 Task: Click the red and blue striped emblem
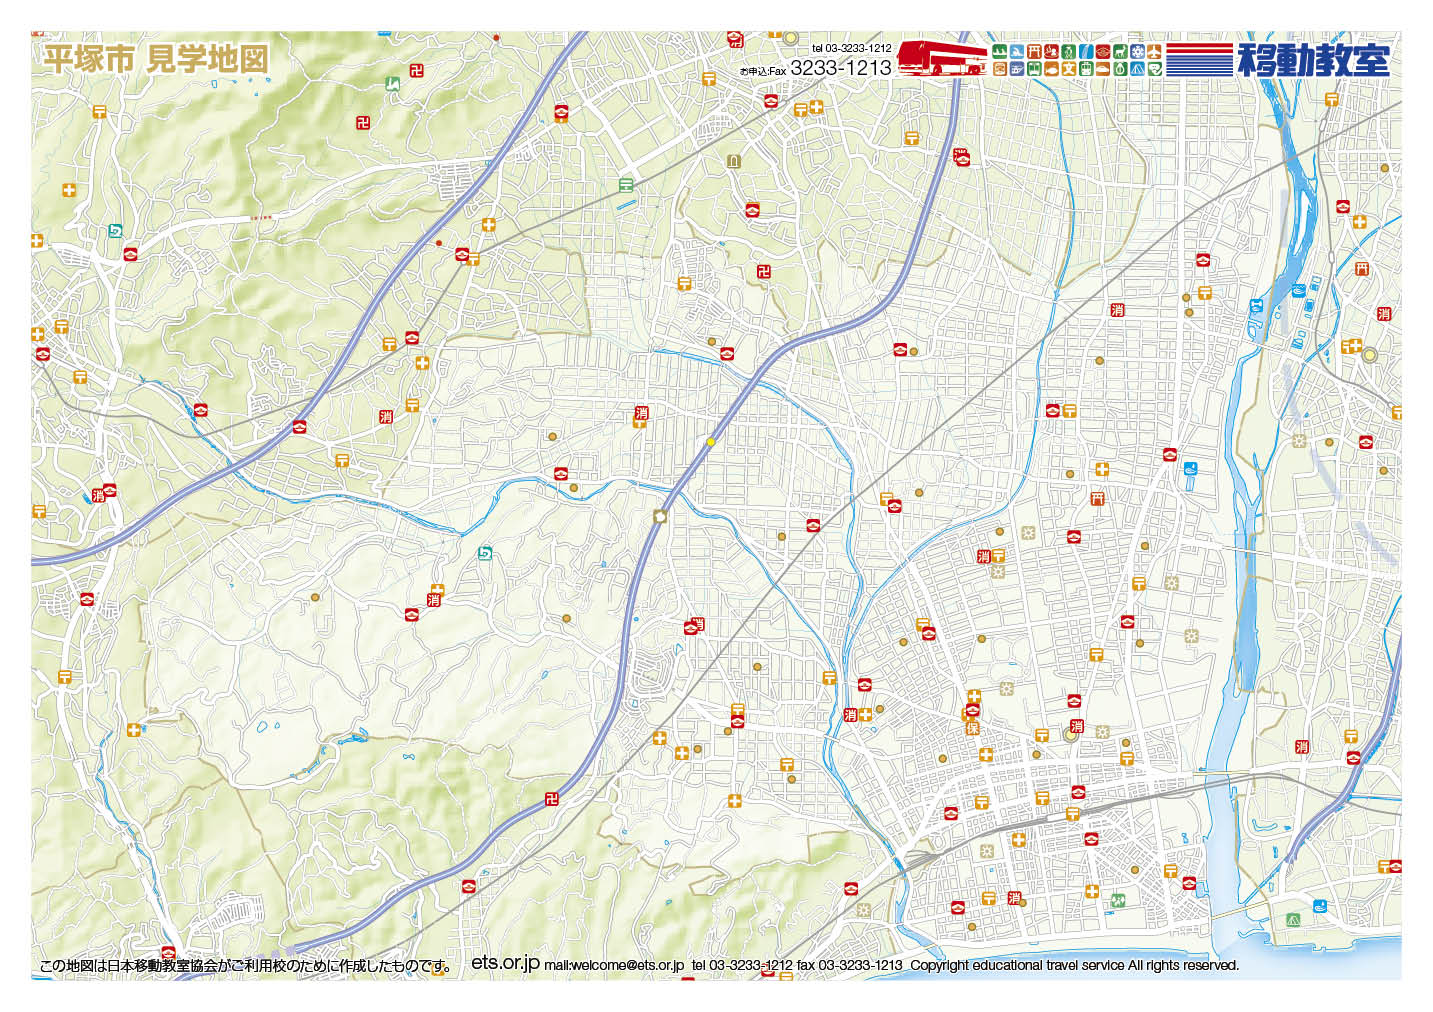[x=1199, y=59]
